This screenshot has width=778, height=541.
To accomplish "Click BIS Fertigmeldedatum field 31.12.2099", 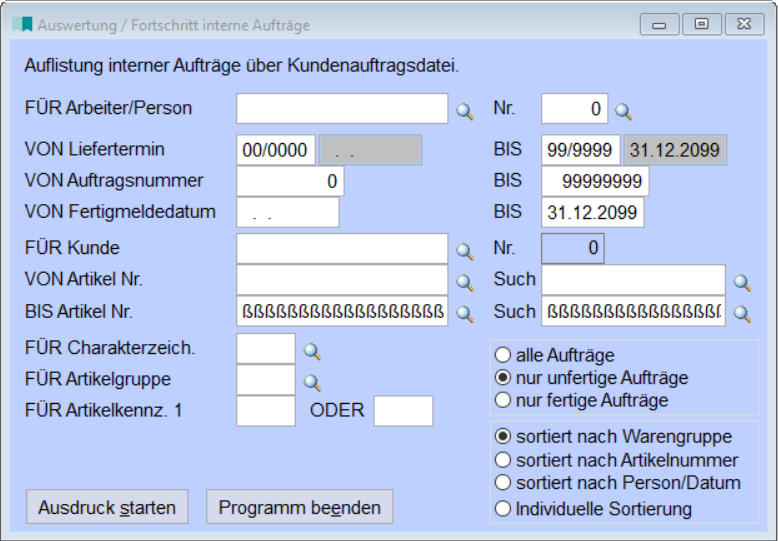I will 592,212.
